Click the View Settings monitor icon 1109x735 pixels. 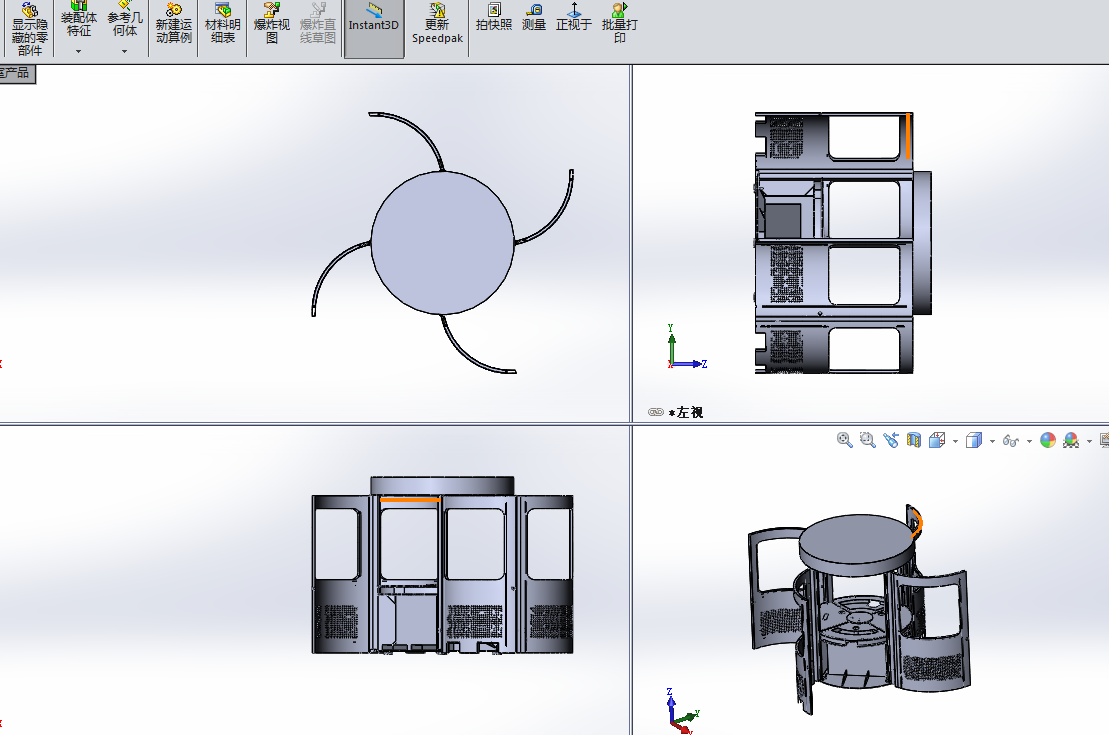point(1104,440)
